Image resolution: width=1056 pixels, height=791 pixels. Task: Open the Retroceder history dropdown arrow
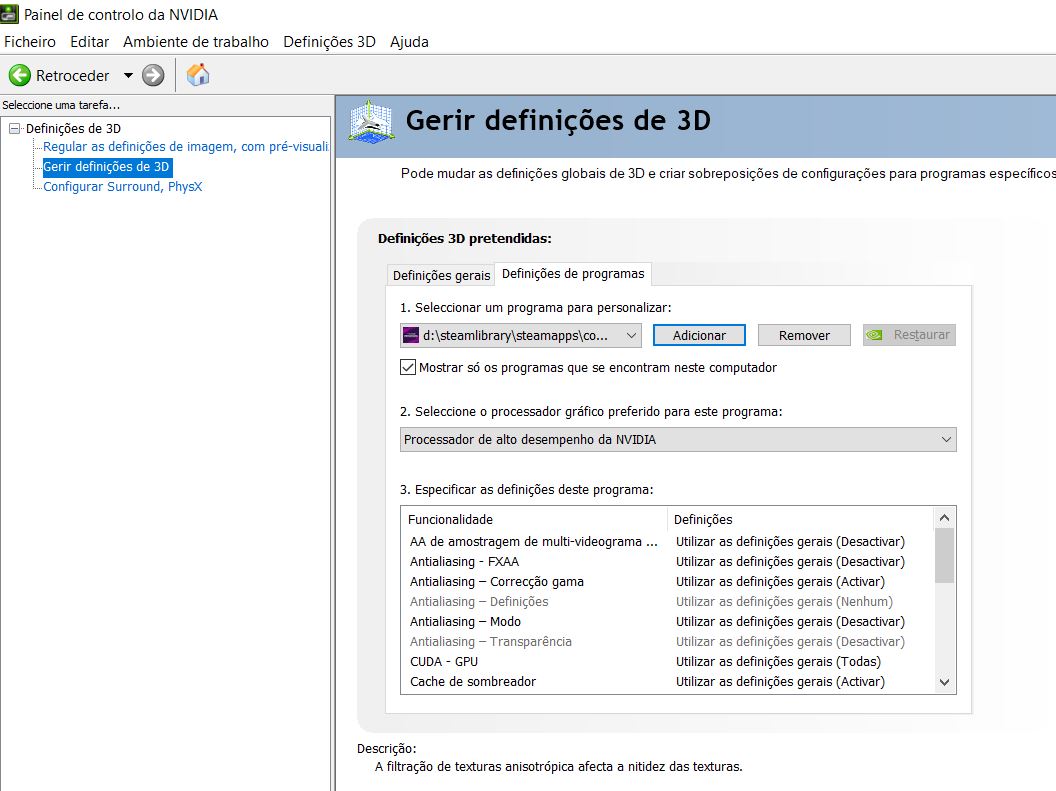click(128, 76)
